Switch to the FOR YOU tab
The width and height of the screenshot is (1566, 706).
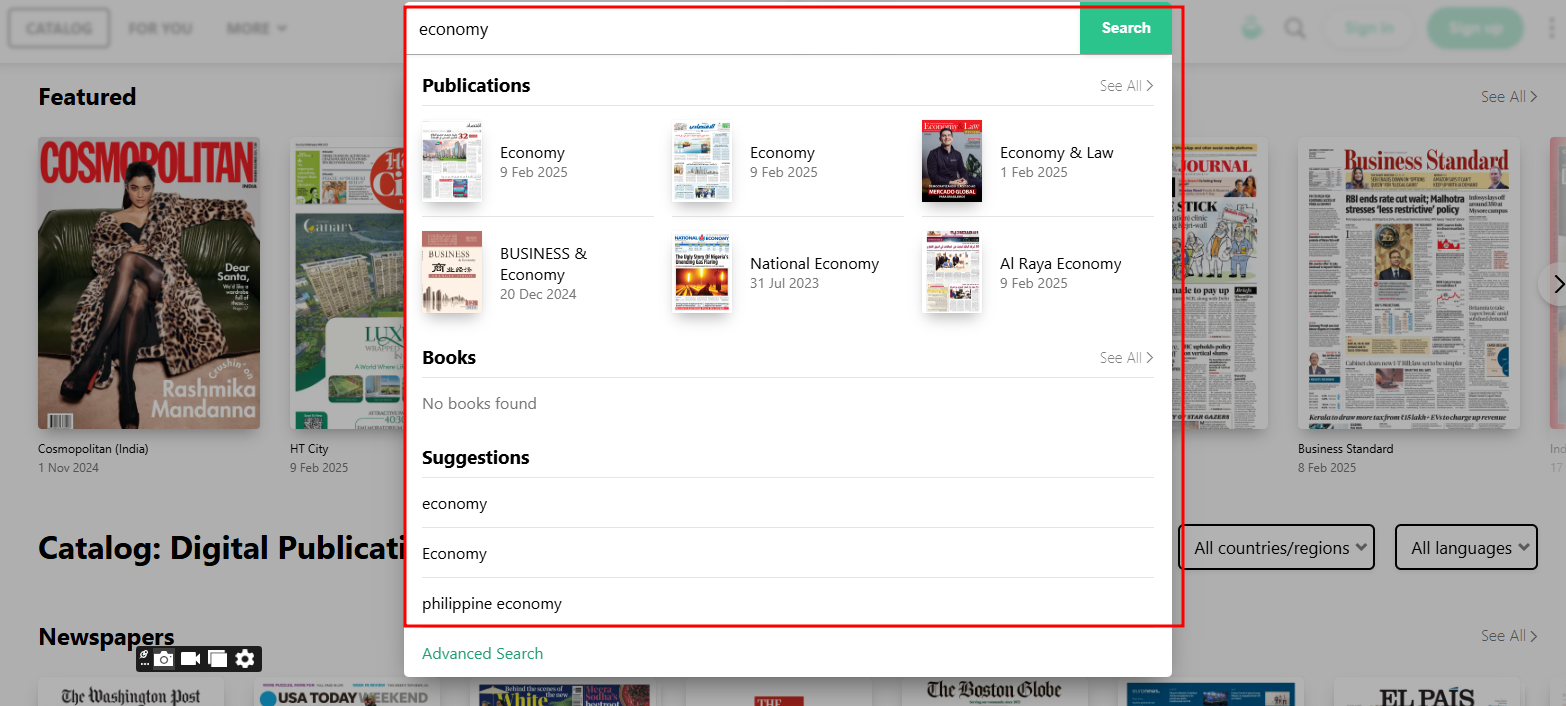160,28
